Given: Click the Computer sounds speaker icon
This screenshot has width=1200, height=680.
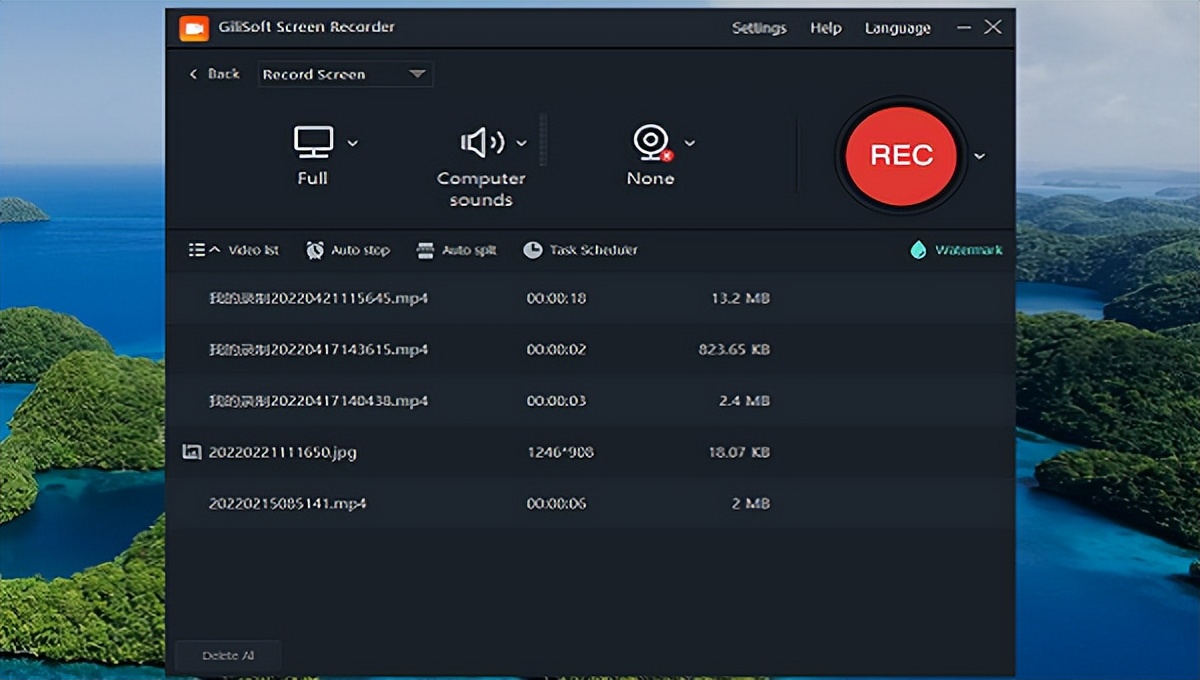Looking at the screenshot, I should 482,142.
